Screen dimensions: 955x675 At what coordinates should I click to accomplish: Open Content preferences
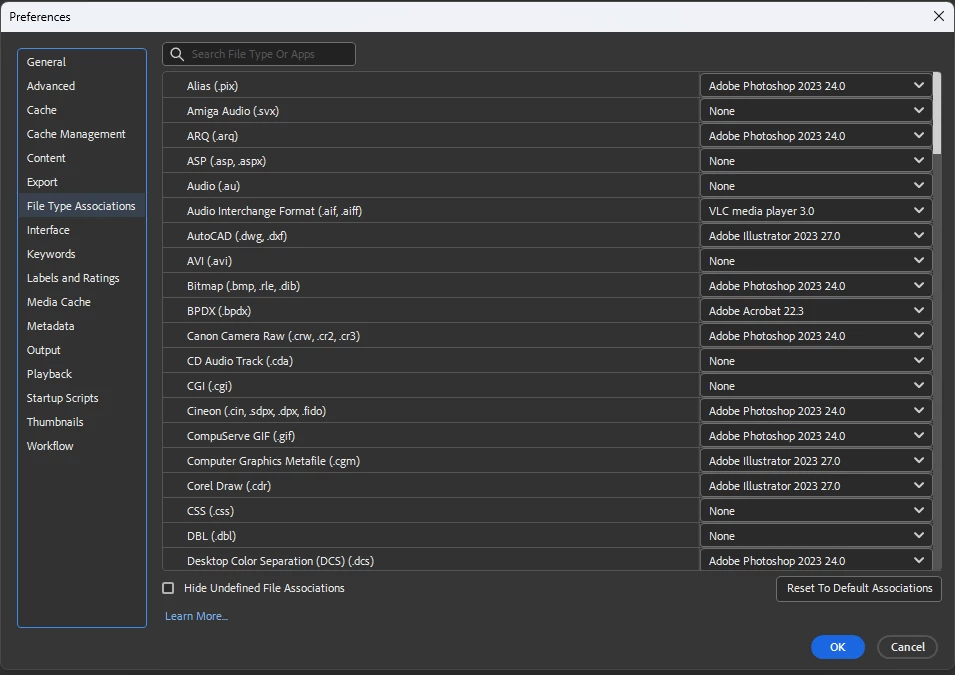click(x=46, y=158)
